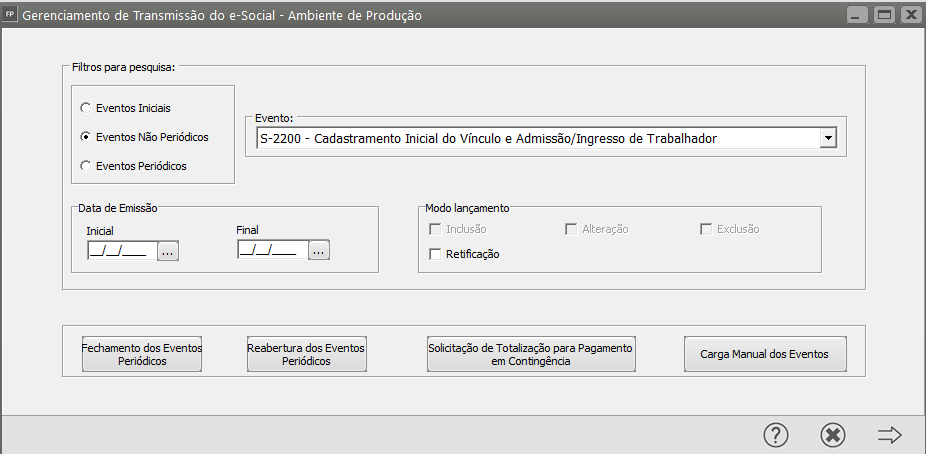Viewport: 926px width, 454px height.
Task: Click the help question mark icon
Action: (x=776, y=434)
